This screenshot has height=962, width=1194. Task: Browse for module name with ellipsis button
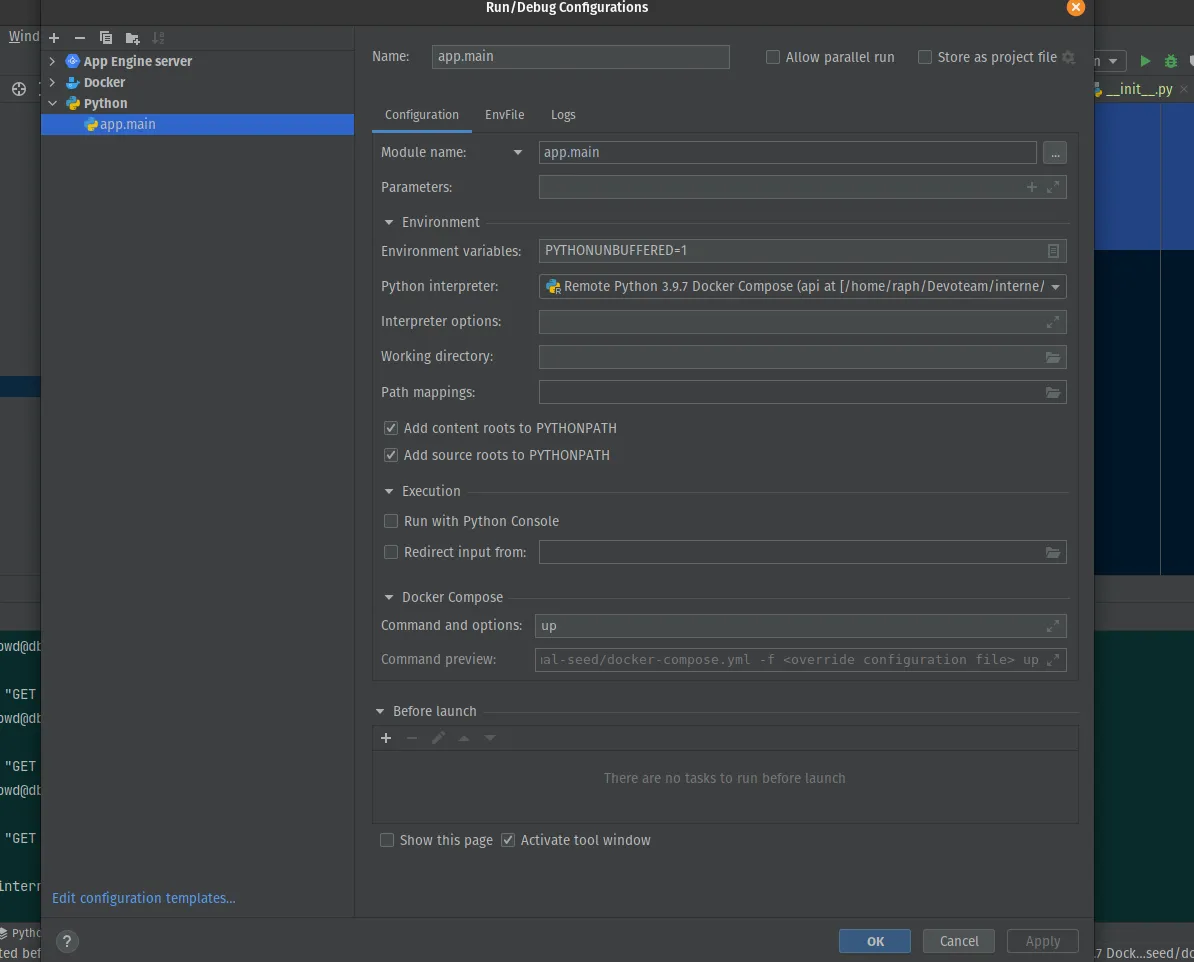coord(1055,153)
